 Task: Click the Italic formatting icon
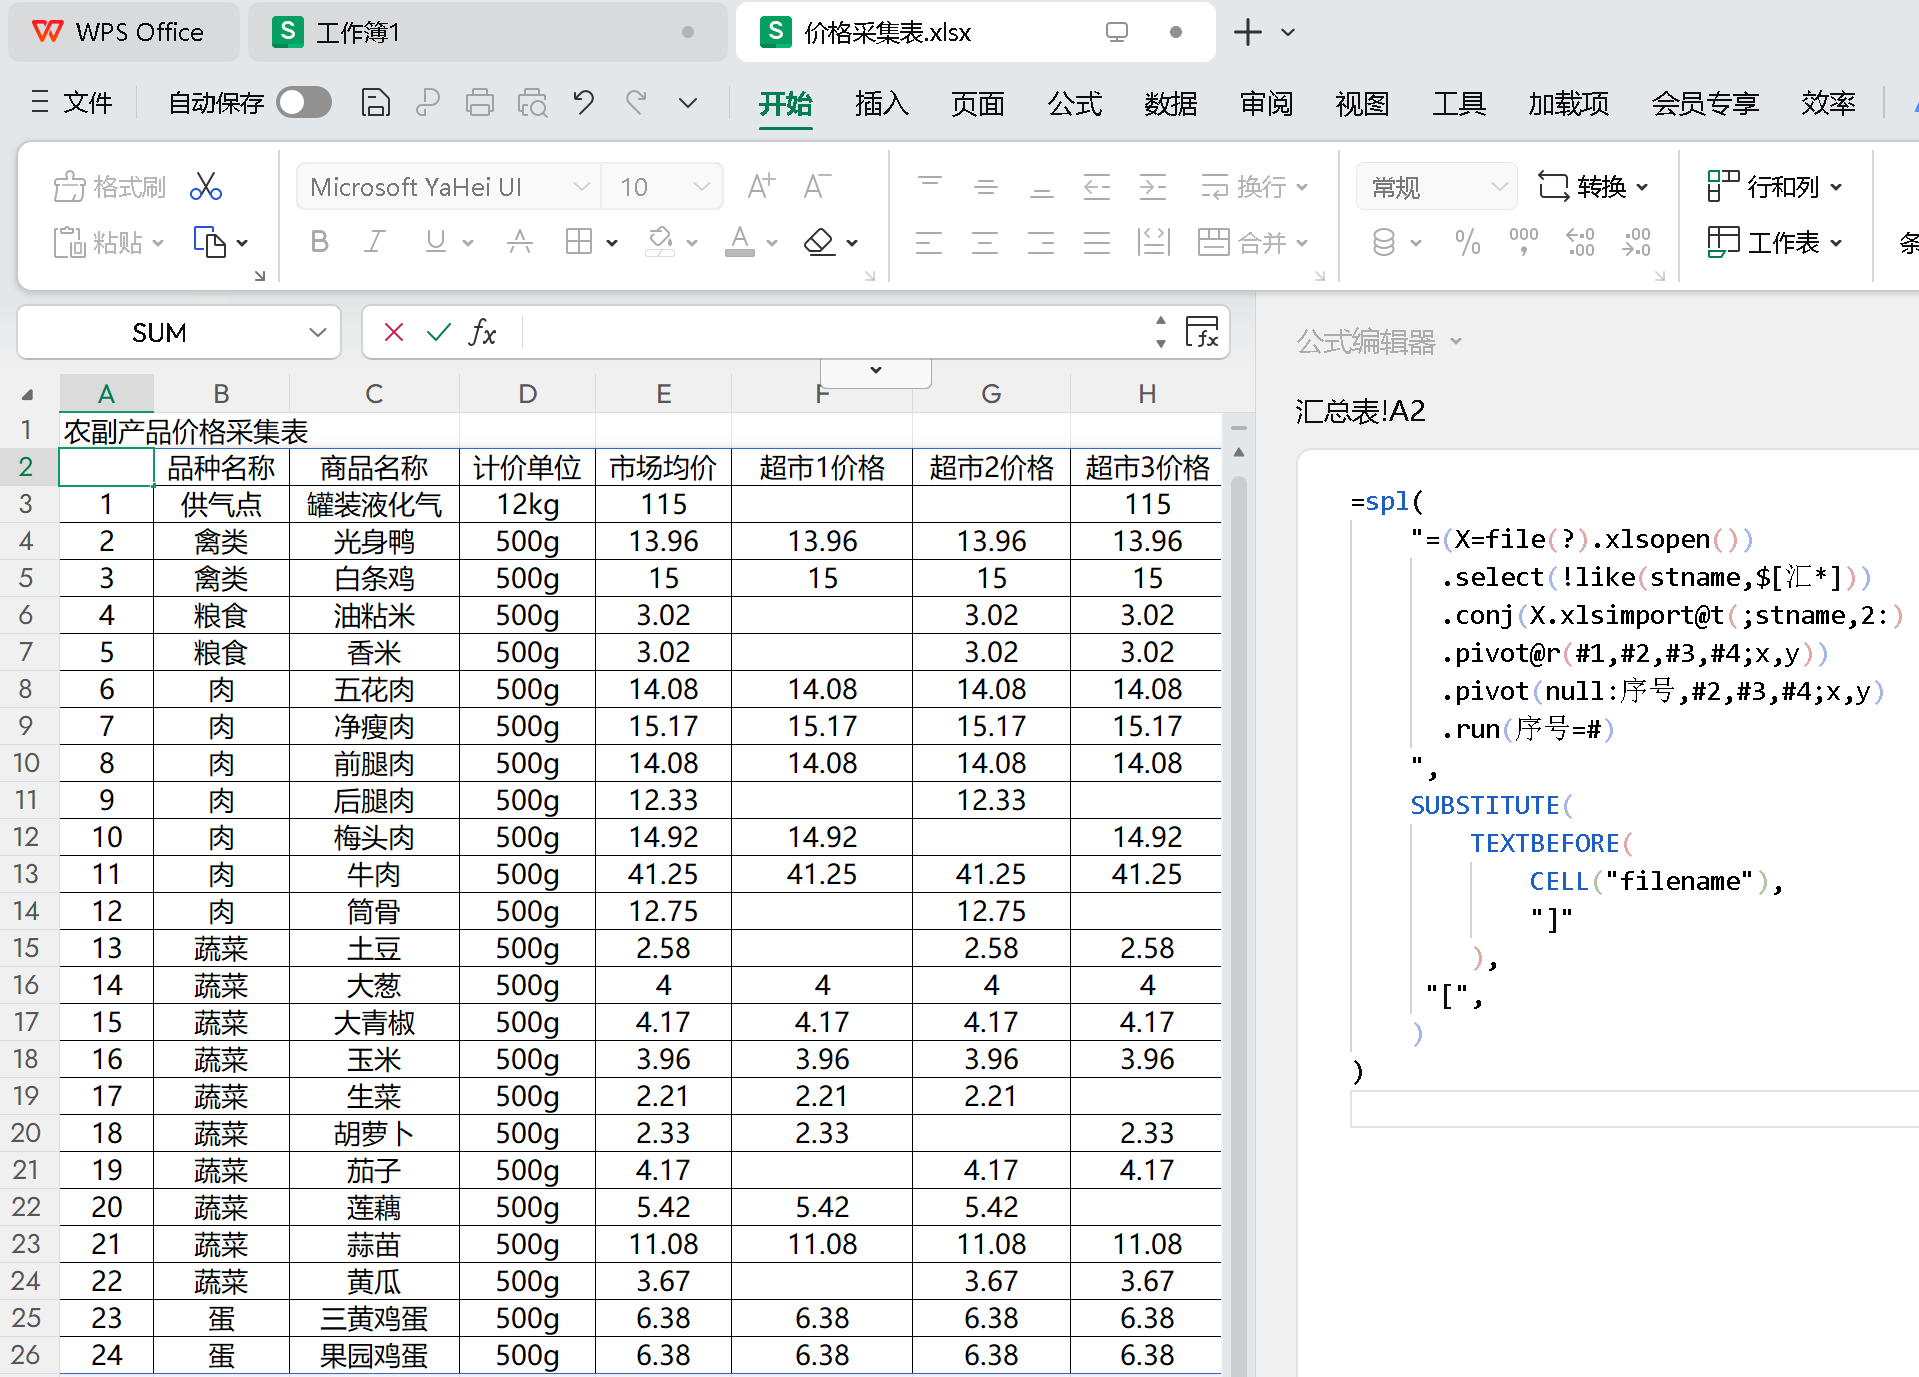pyautogui.click(x=375, y=242)
